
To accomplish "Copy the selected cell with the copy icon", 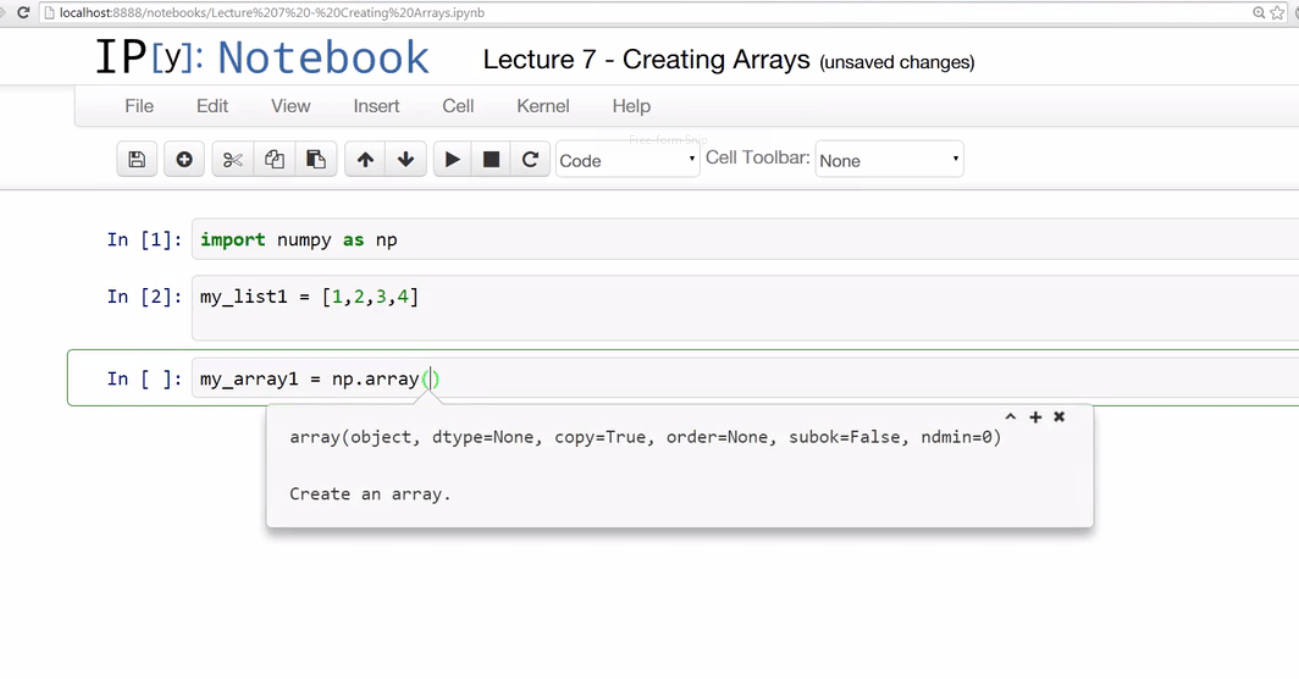I will (275, 159).
